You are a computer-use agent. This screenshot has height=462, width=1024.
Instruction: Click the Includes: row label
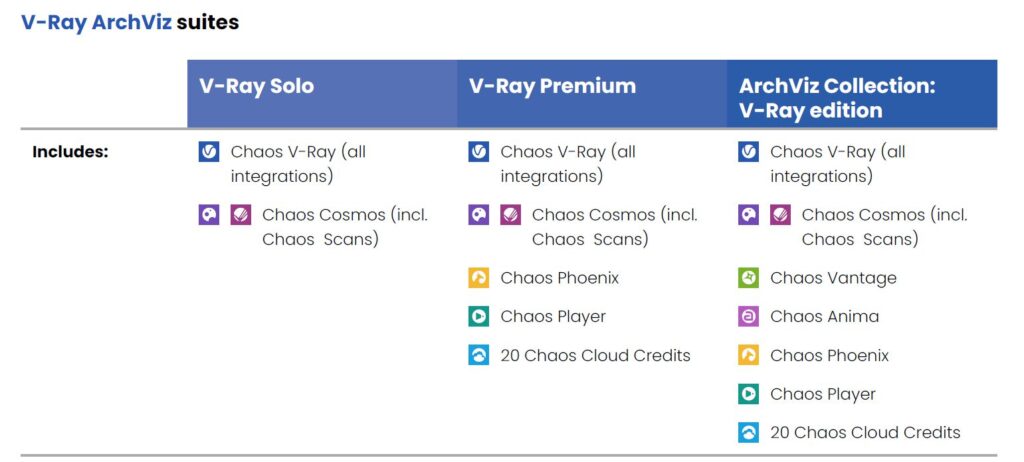pos(70,152)
